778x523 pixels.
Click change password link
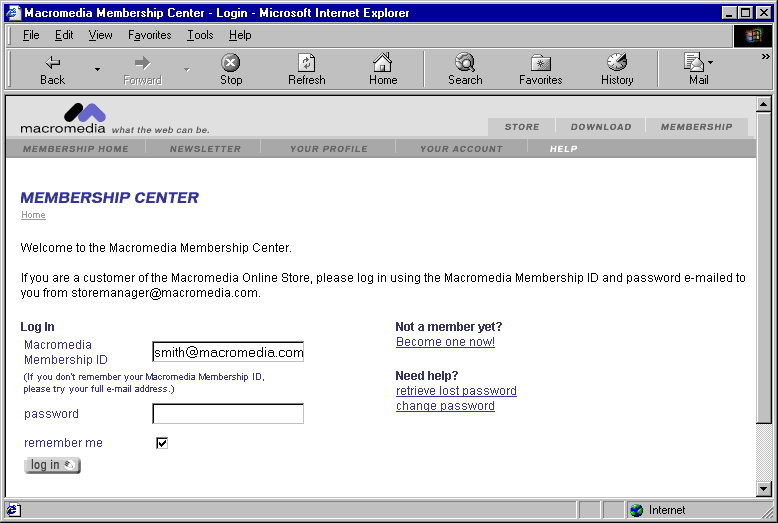pos(445,406)
